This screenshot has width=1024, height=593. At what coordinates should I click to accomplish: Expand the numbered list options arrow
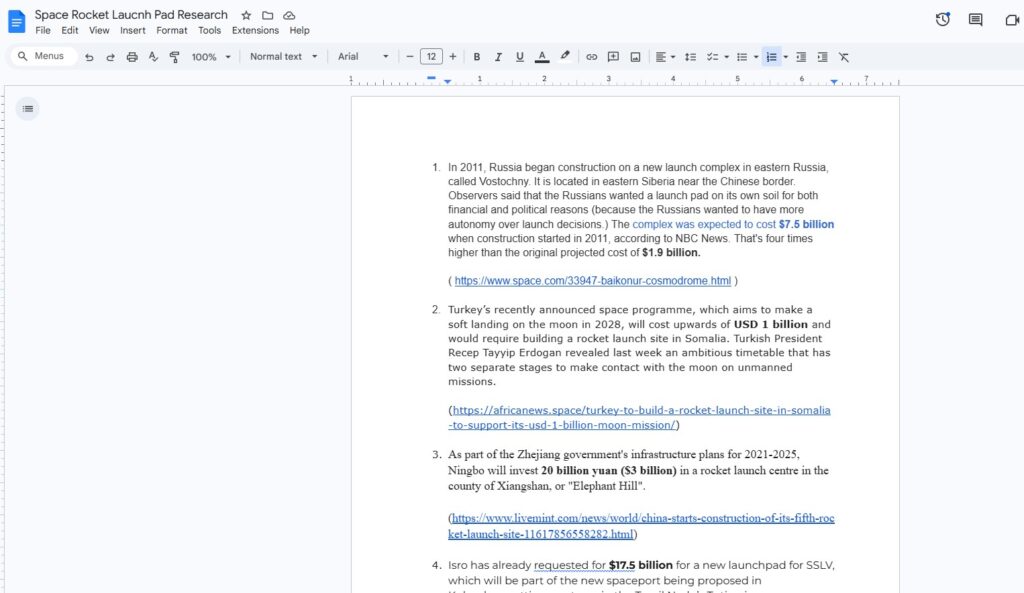click(786, 57)
